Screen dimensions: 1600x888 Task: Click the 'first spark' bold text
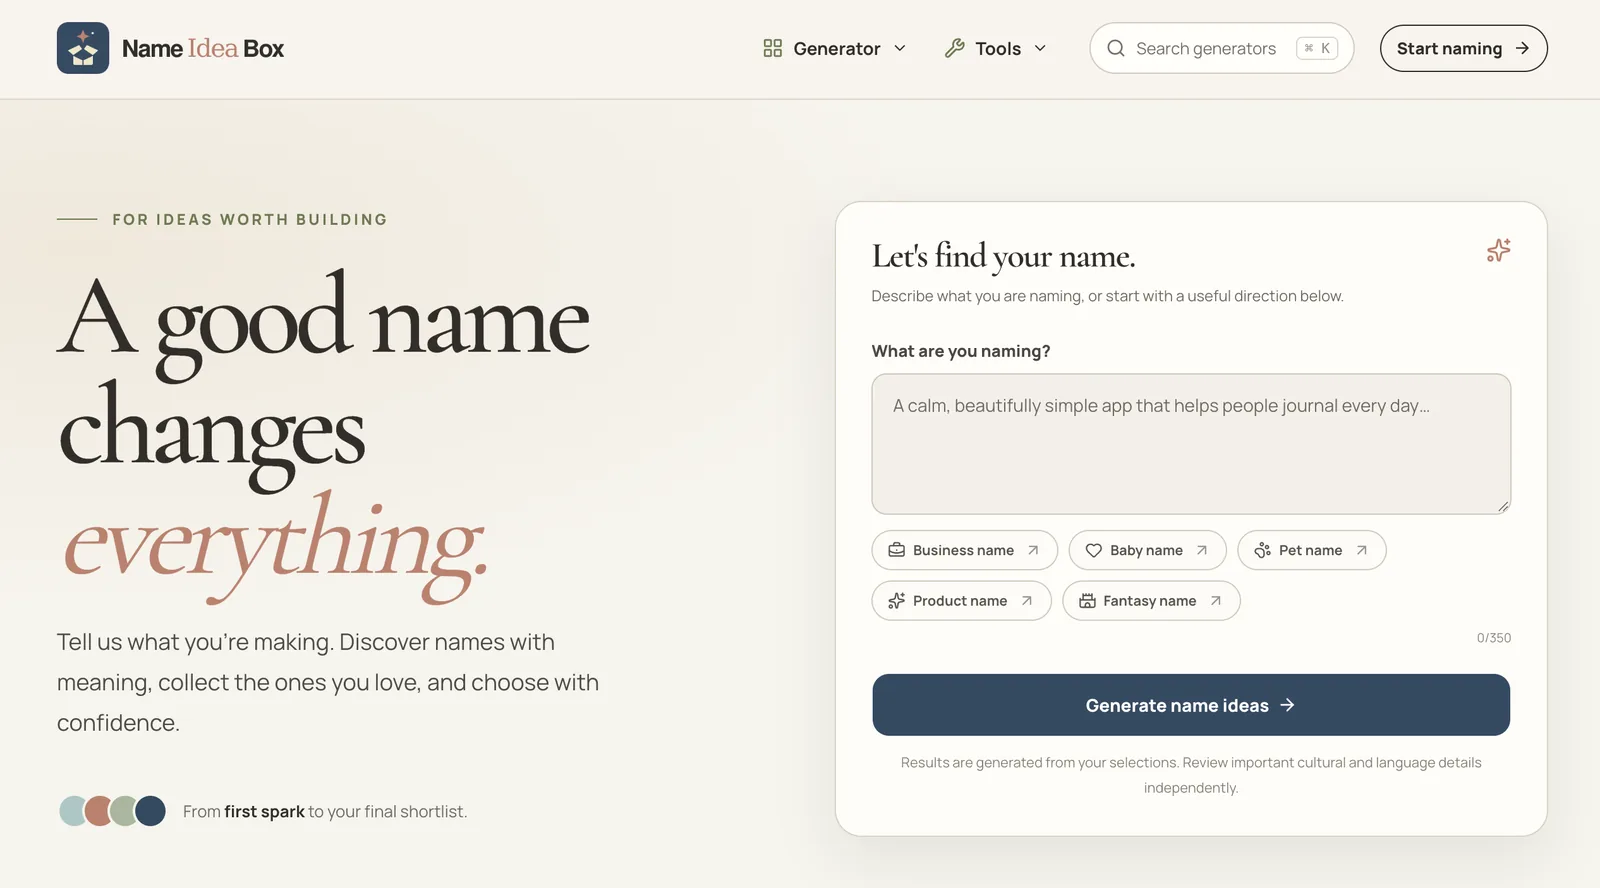pos(264,812)
